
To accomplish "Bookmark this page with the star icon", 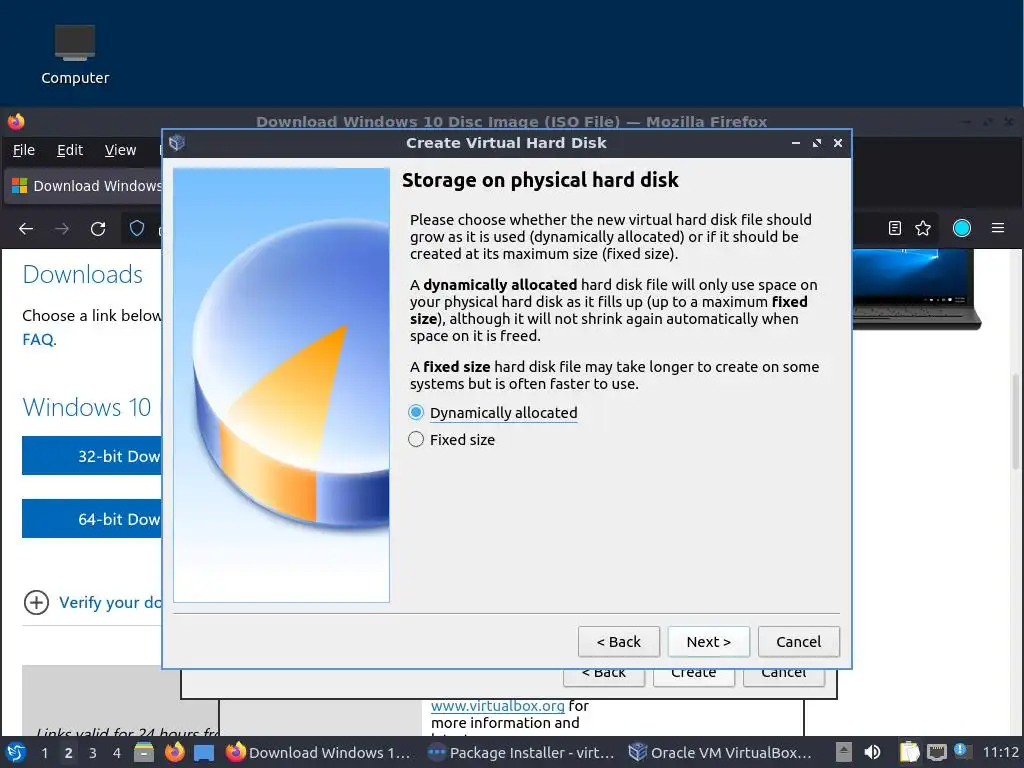I will (923, 228).
